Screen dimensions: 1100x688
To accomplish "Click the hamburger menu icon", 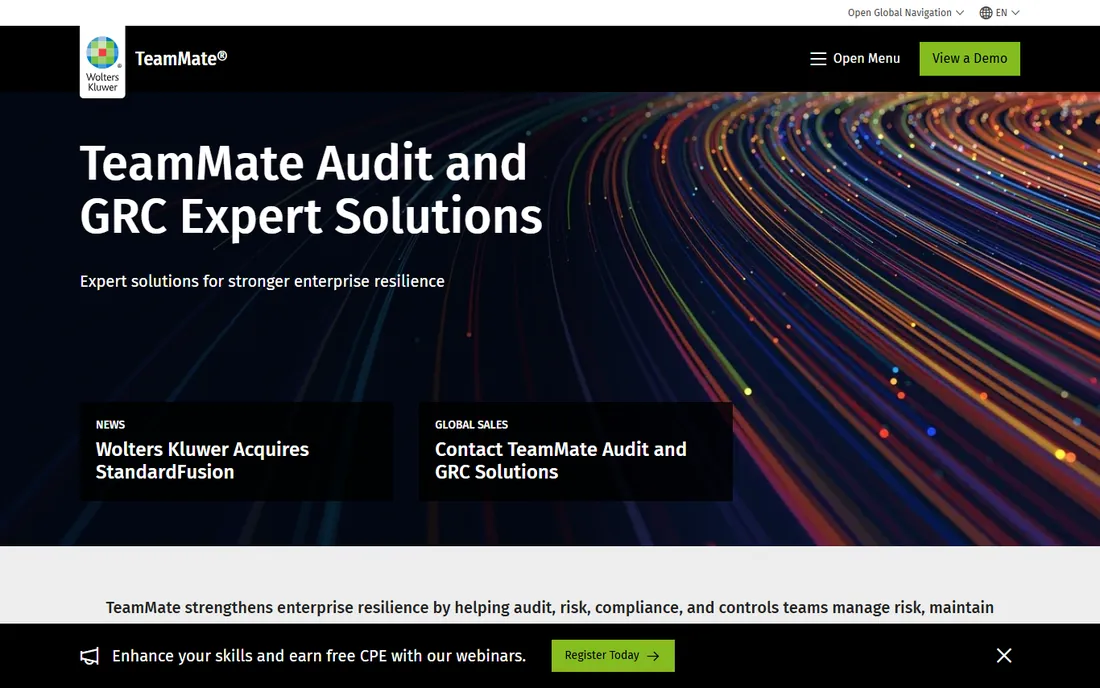I will (x=818, y=59).
